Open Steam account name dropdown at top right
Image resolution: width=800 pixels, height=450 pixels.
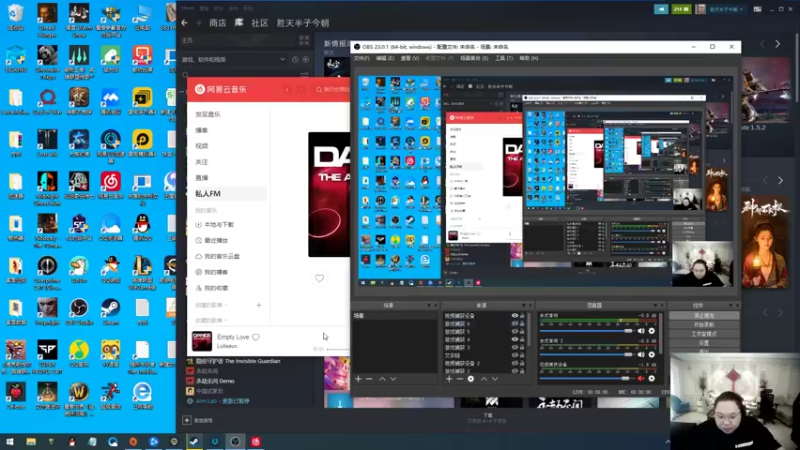tap(727, 9)
